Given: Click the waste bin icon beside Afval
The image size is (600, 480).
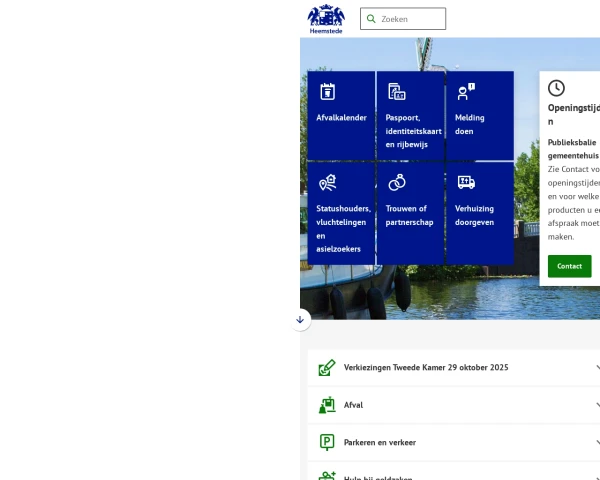Looking at the screenshot, I should pos(327,405).
